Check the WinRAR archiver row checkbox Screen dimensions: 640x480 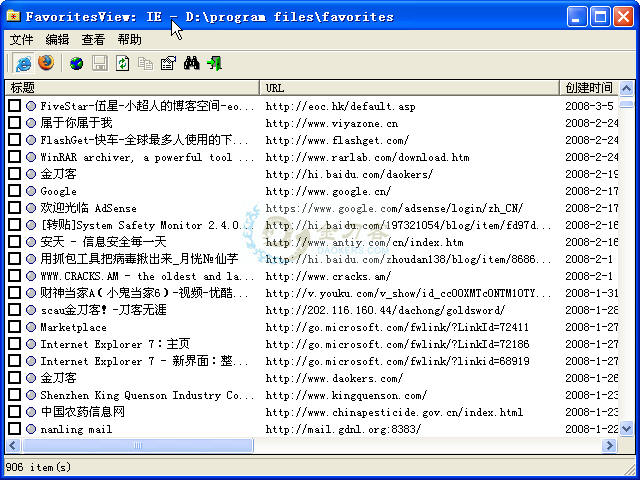tap(14, 157)
